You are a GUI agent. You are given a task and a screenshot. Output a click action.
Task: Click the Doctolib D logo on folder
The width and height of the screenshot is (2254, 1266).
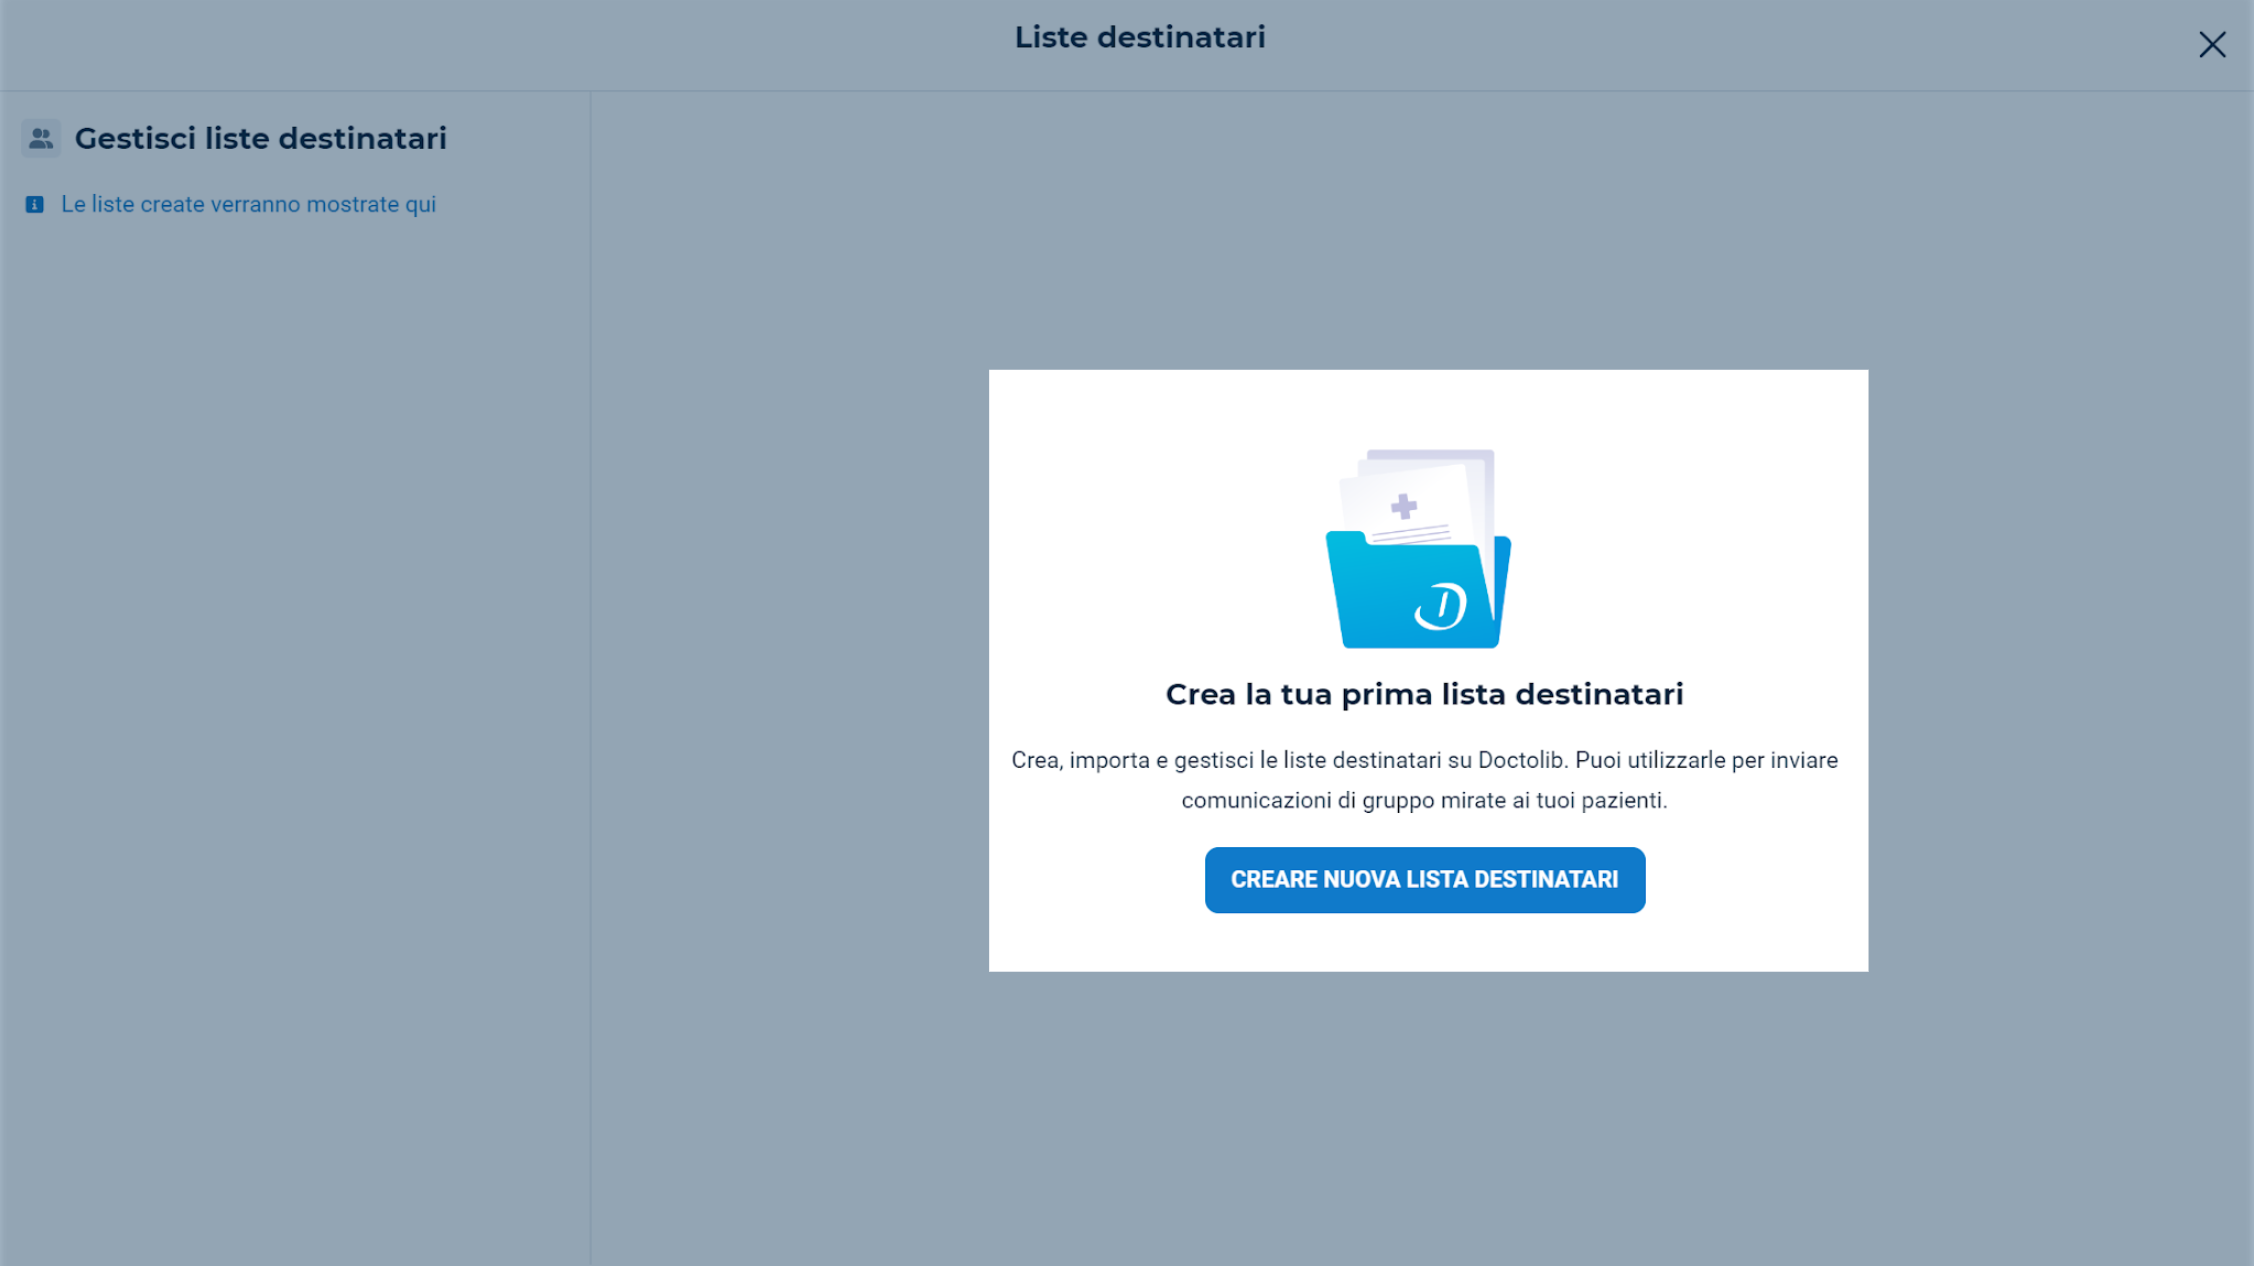[1440, 604]
